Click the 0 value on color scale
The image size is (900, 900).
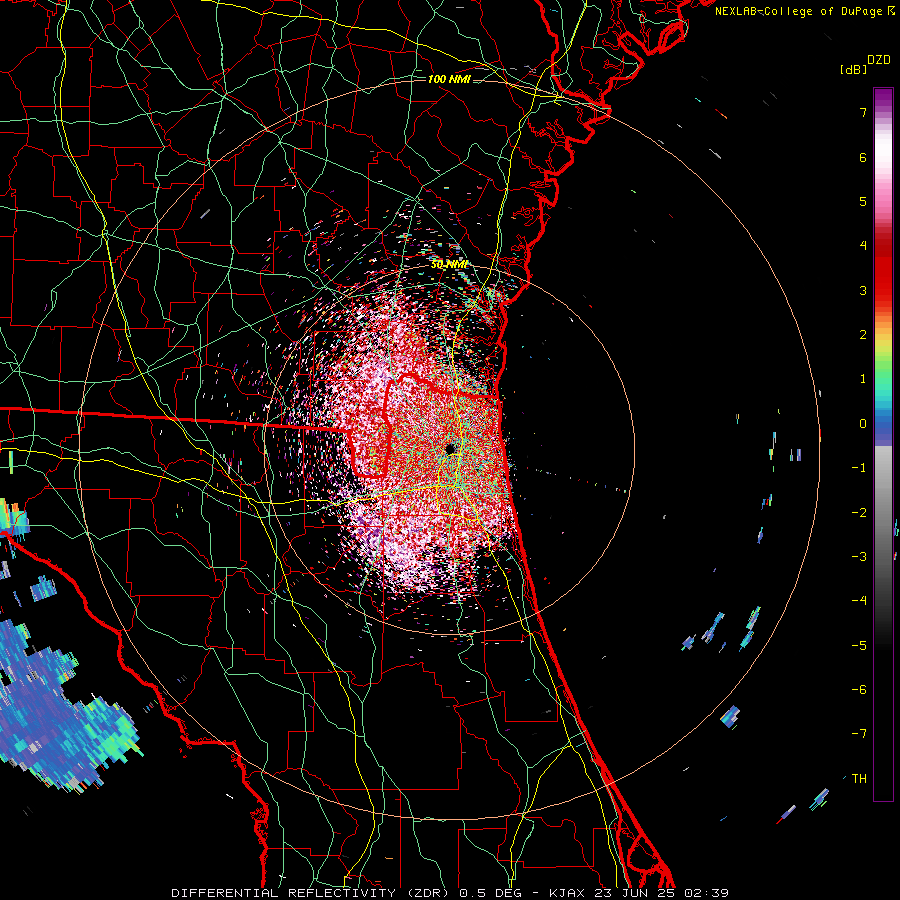click(863, 424)
